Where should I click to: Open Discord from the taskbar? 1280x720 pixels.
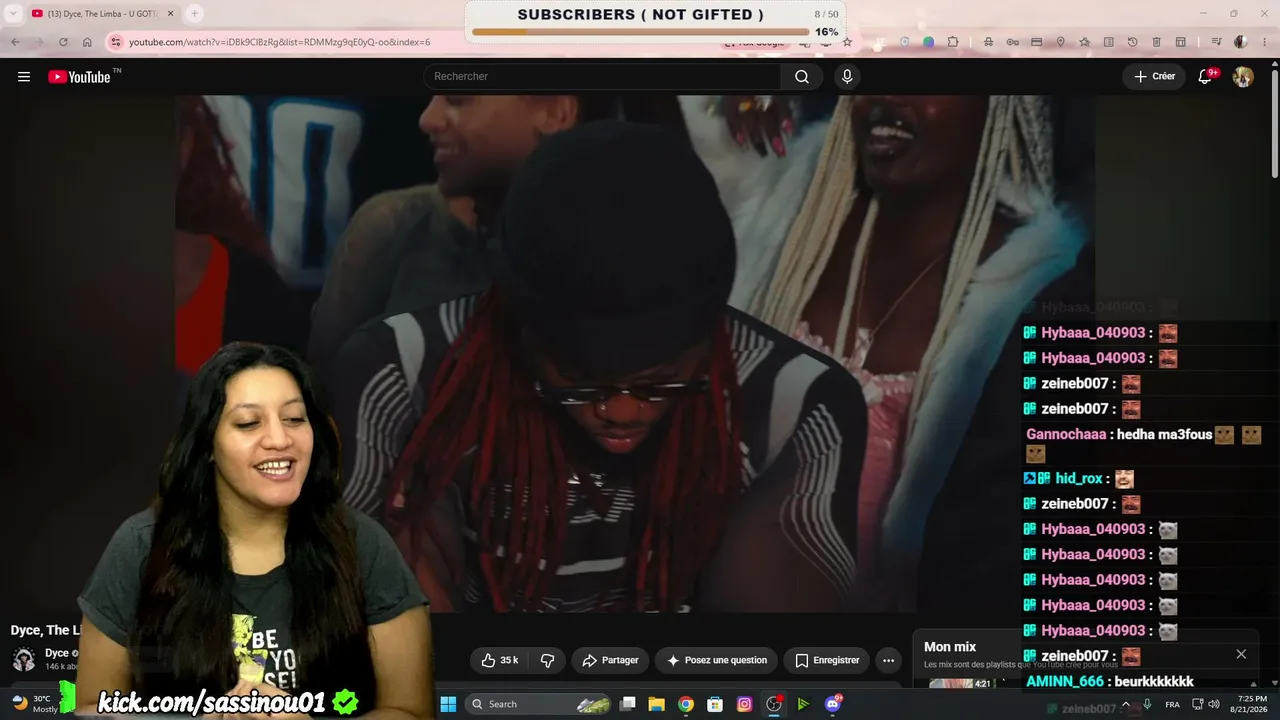tap(833, 704)
